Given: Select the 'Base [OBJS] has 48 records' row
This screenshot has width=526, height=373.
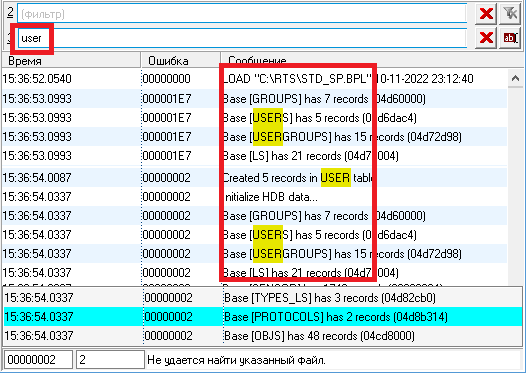Looking at the screenshot, I should click(x=263, y=335).
